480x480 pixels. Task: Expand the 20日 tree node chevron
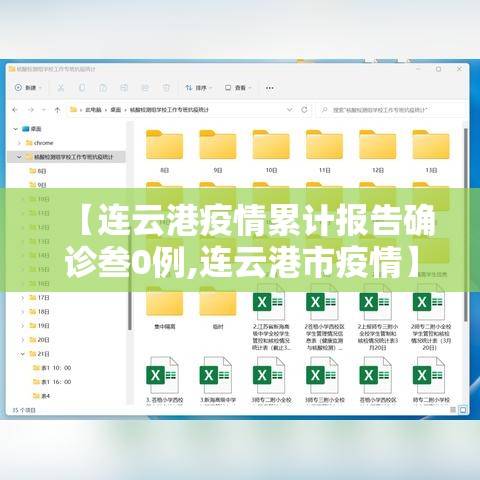coord(22,340)
